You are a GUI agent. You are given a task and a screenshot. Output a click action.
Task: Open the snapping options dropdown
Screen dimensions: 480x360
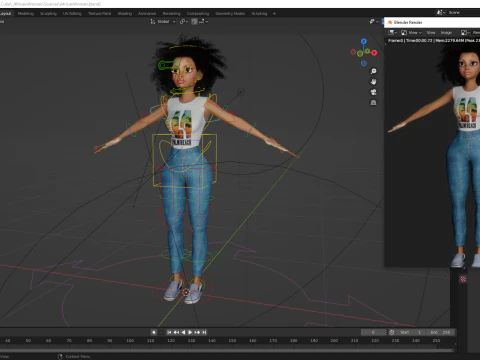tap(203, 22)
